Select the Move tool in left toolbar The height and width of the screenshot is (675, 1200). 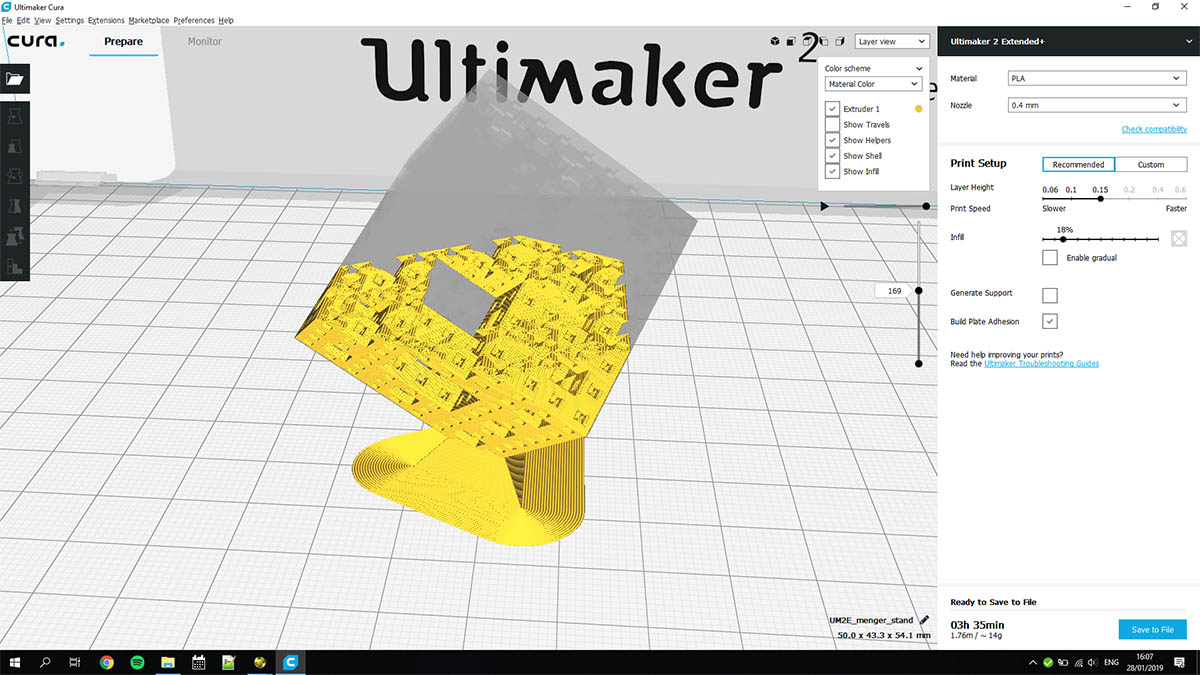click(x=14, y=116)
